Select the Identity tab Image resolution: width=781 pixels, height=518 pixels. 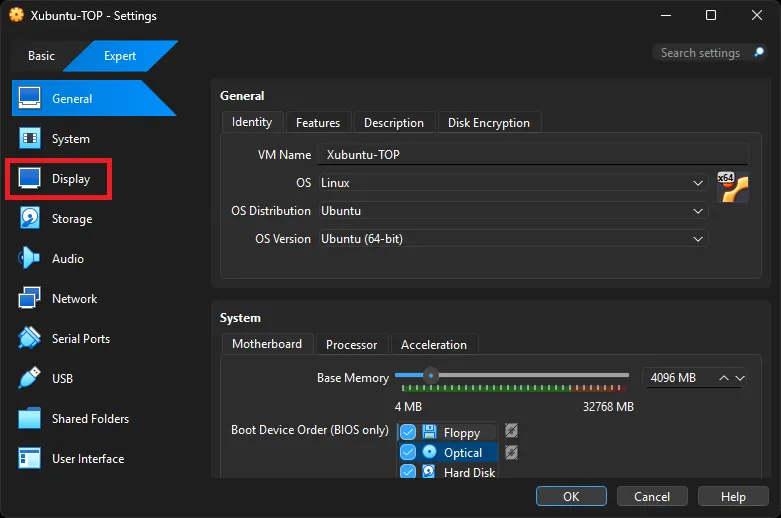click(x=252, y=122)
